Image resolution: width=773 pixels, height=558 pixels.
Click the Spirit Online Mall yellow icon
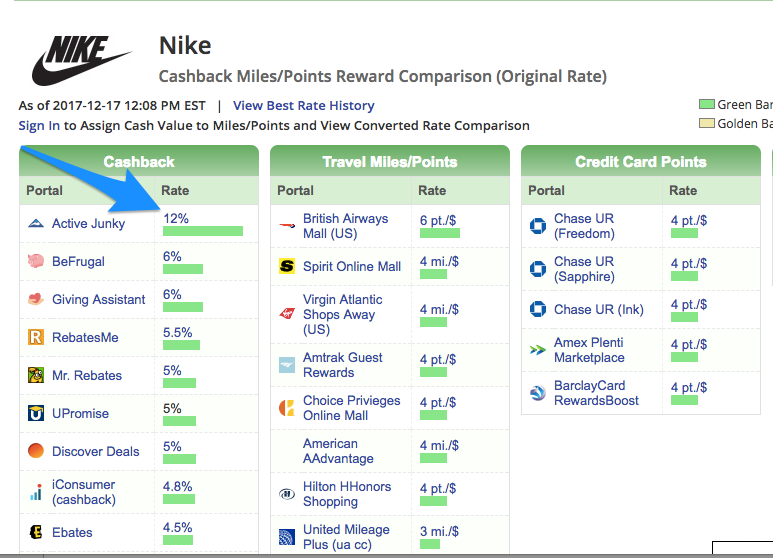click(x=287, y=266)
